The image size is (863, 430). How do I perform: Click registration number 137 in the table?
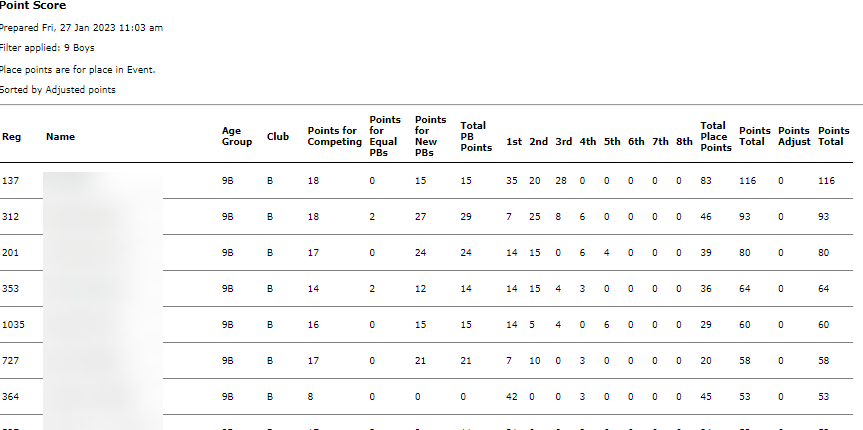[10, 181]
